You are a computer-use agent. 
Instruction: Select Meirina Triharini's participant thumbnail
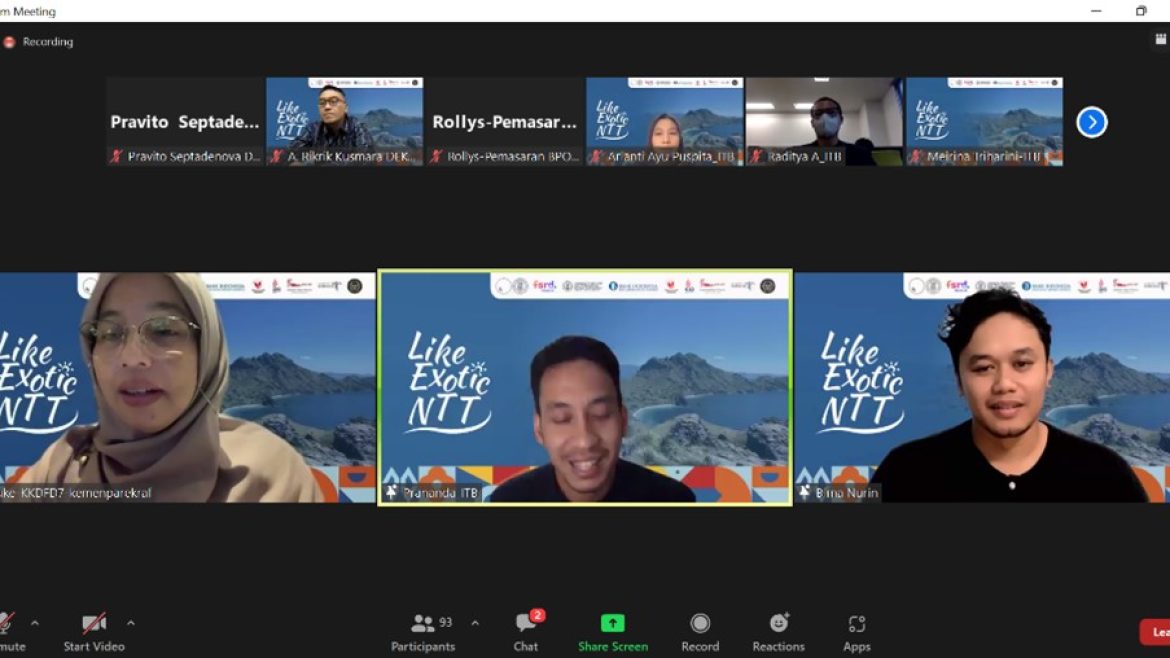pyautogui.click(x=984, y=122)
